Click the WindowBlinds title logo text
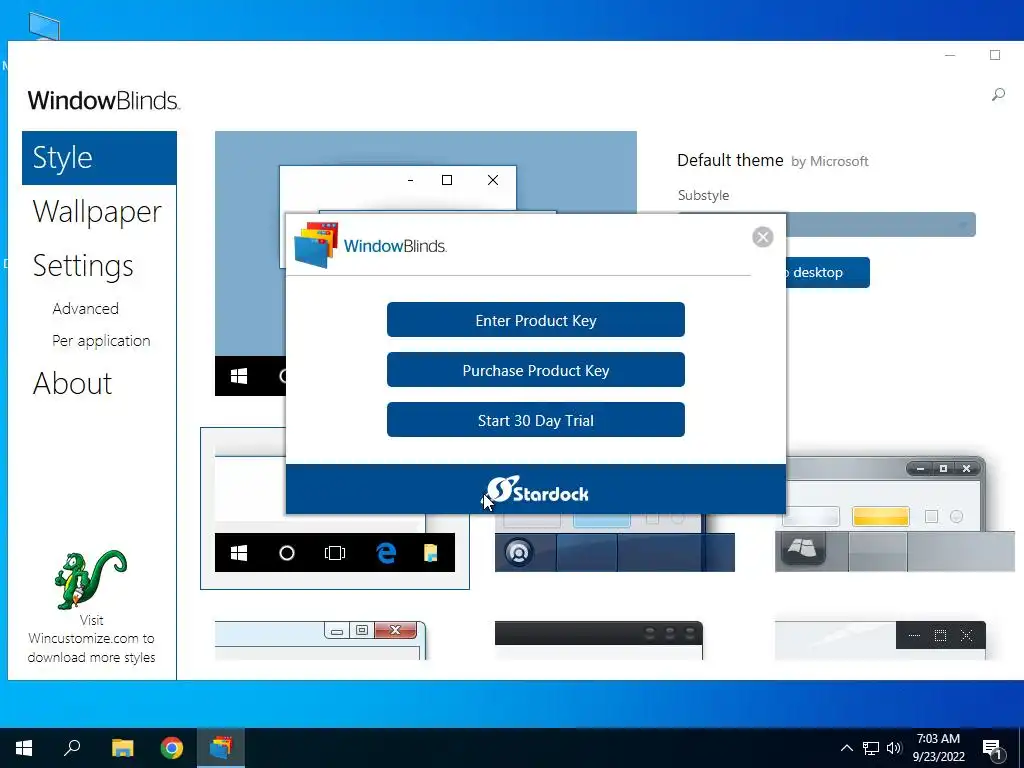 tap(104, 101)
